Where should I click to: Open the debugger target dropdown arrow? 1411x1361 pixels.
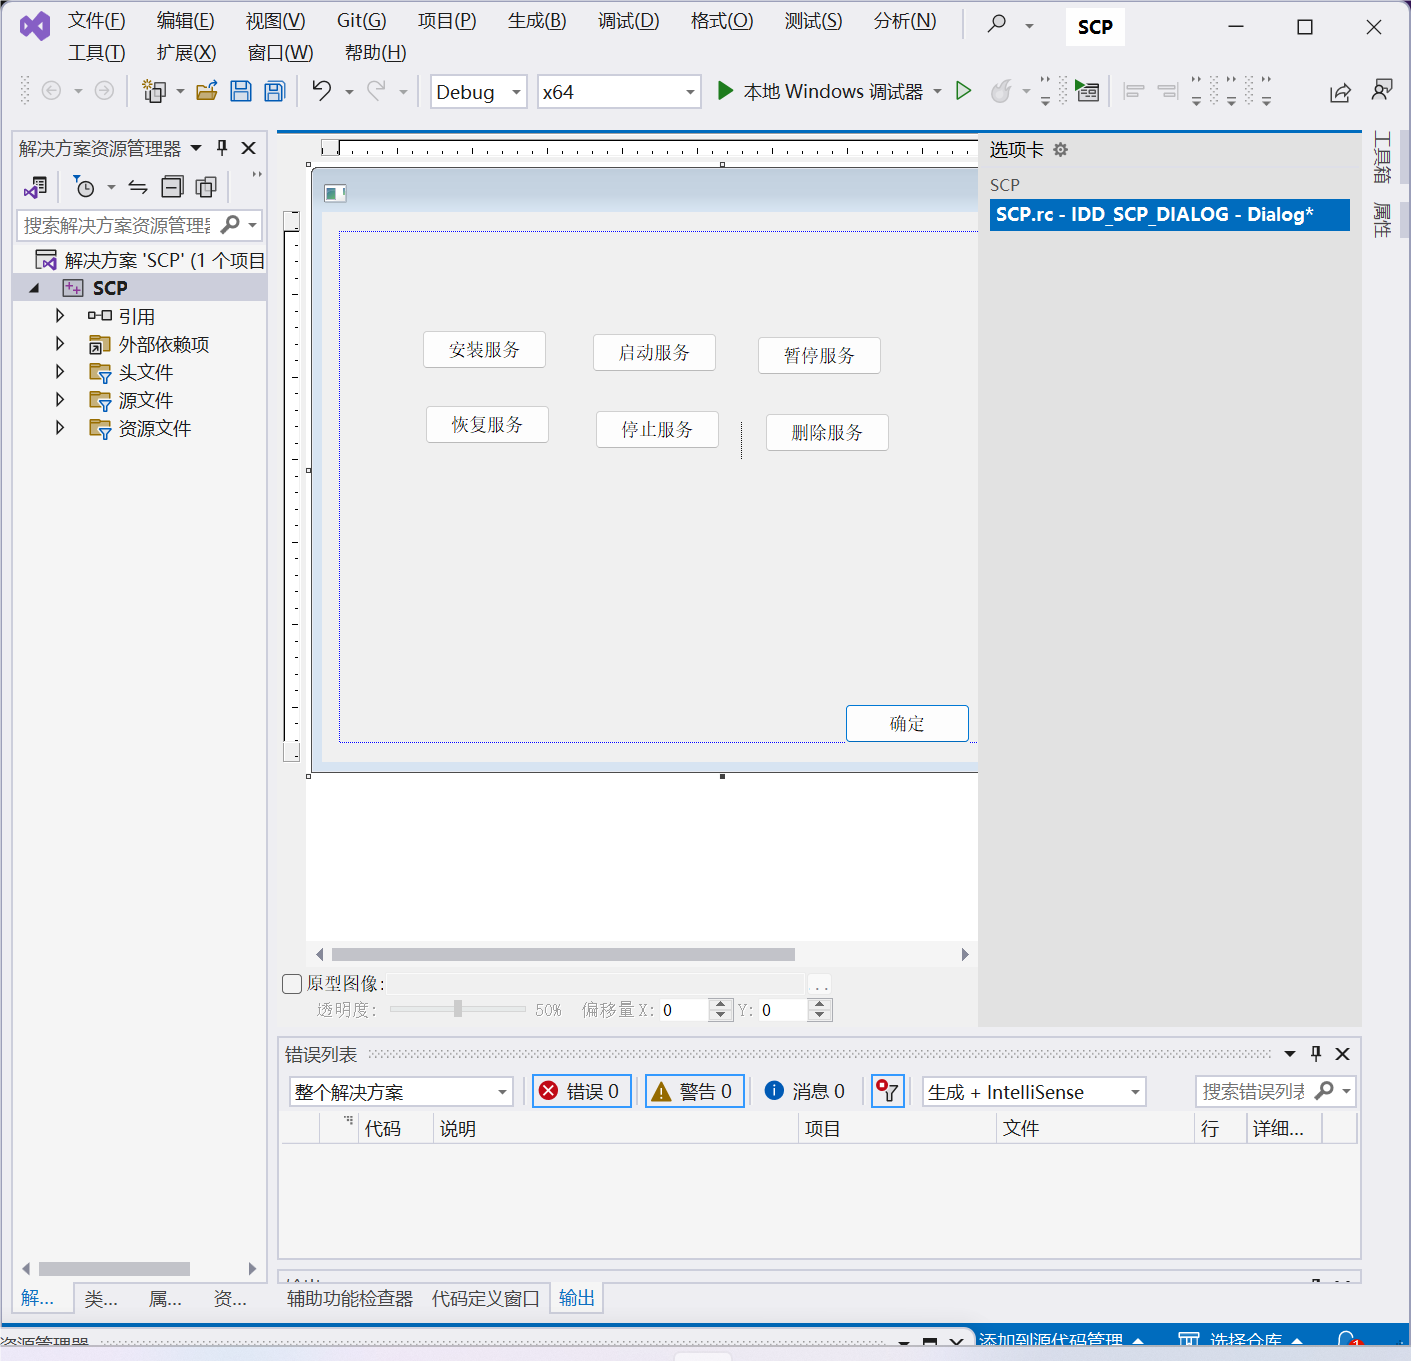[938, 92]
